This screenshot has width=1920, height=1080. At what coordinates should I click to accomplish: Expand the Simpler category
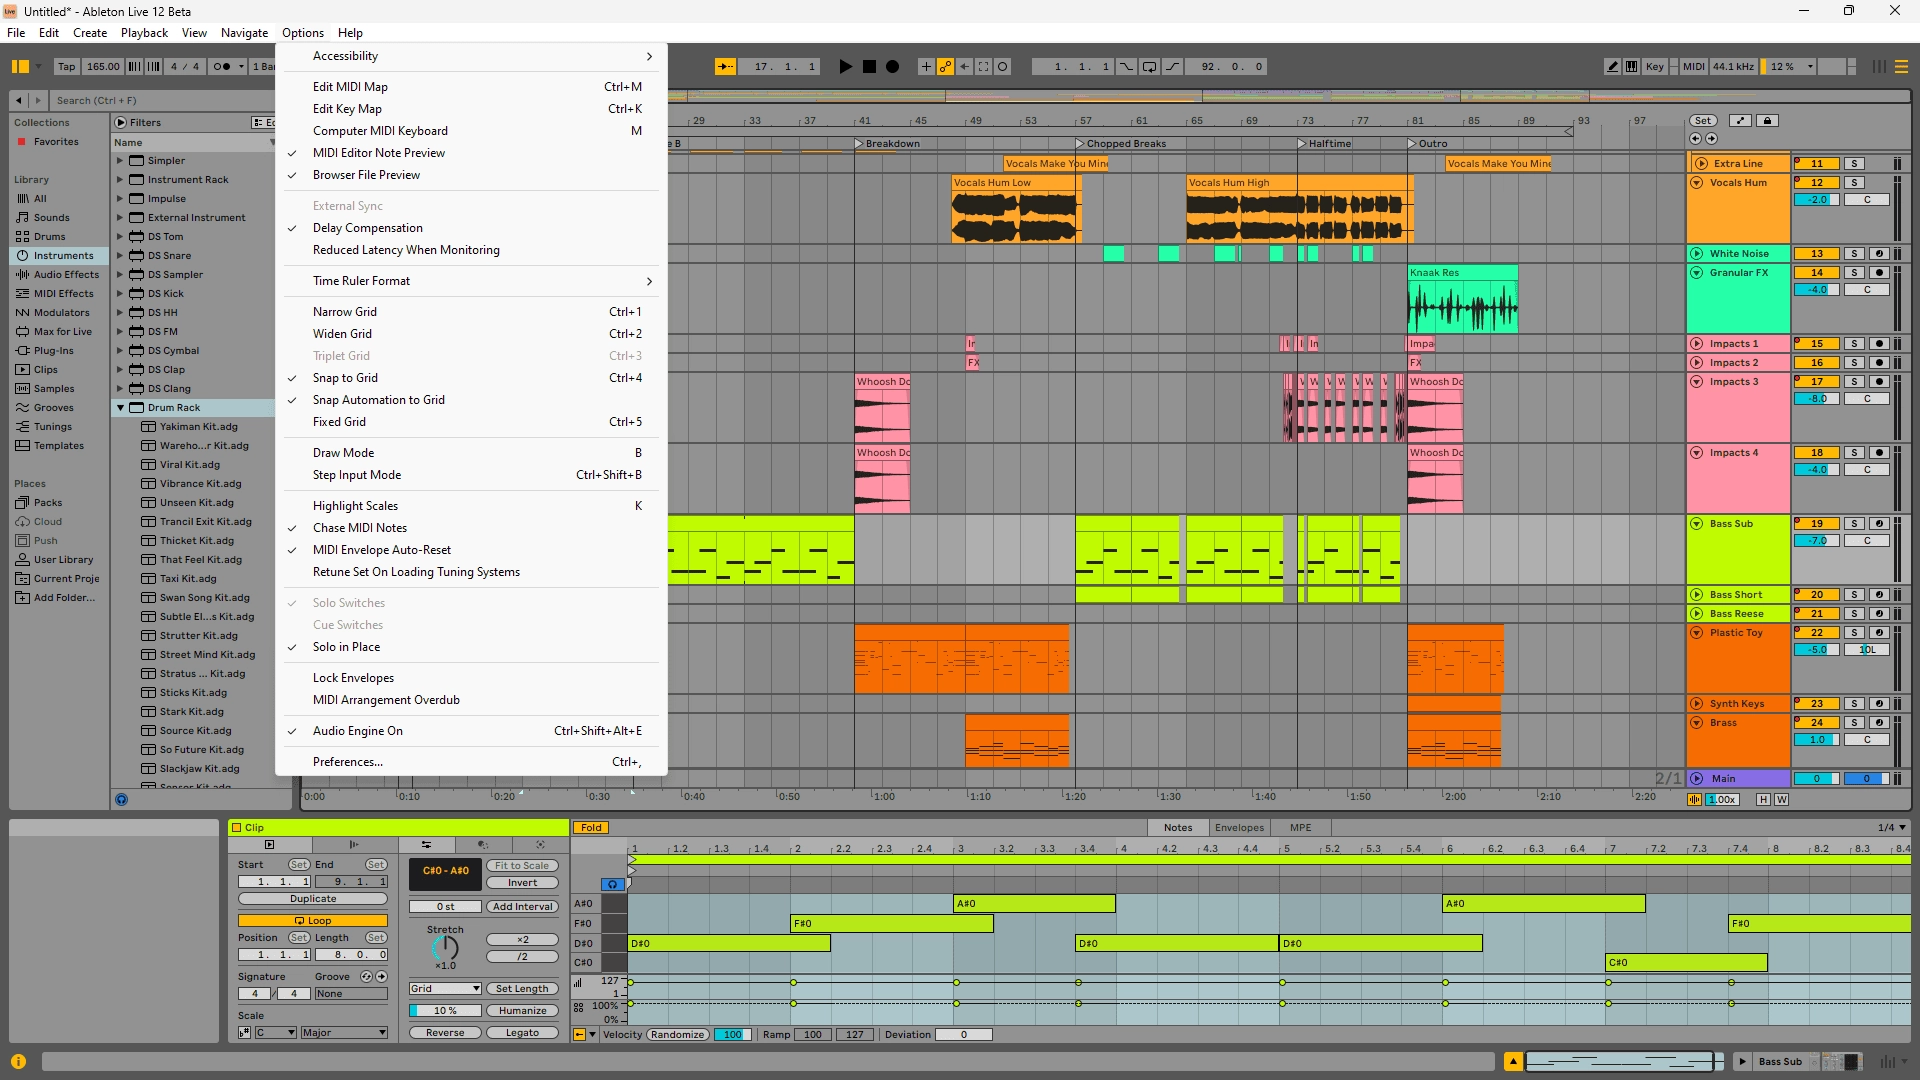(120, 161)
